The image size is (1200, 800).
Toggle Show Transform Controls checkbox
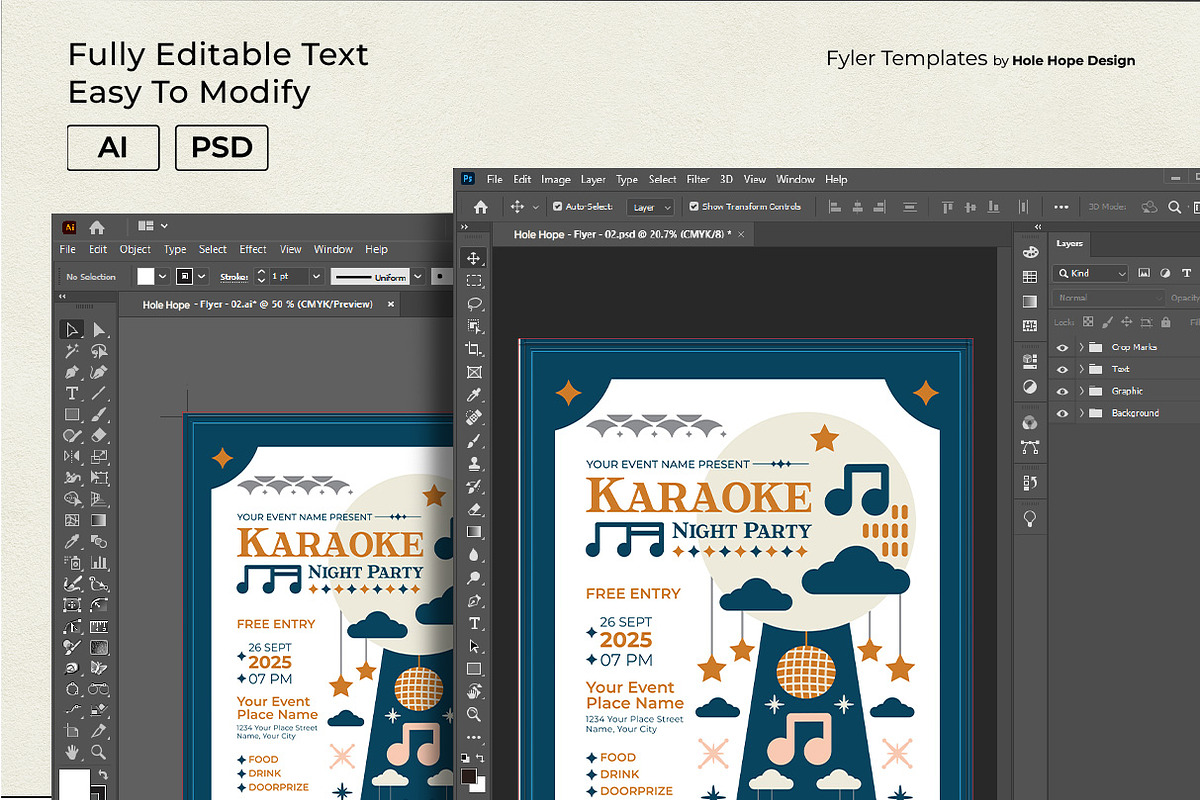[694, 207]
